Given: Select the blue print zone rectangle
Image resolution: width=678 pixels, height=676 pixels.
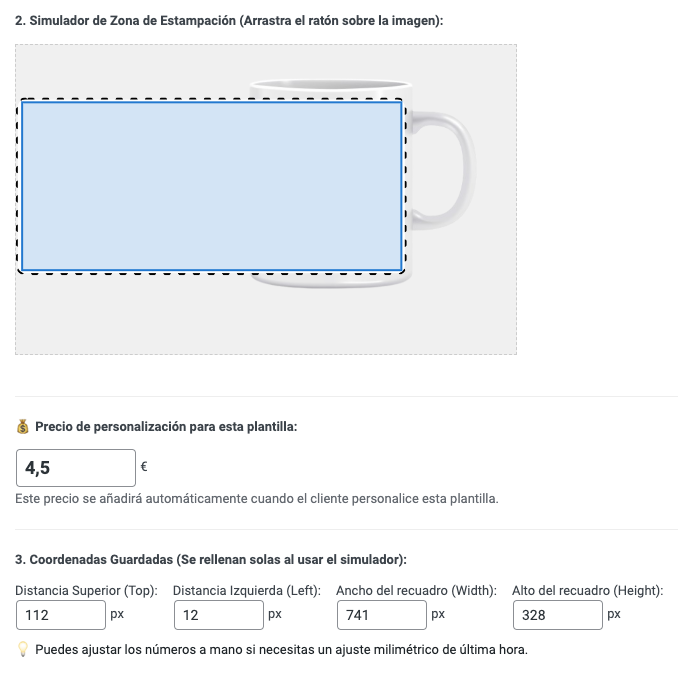Looking at the screenshot, I should click(x=211, y=186).
